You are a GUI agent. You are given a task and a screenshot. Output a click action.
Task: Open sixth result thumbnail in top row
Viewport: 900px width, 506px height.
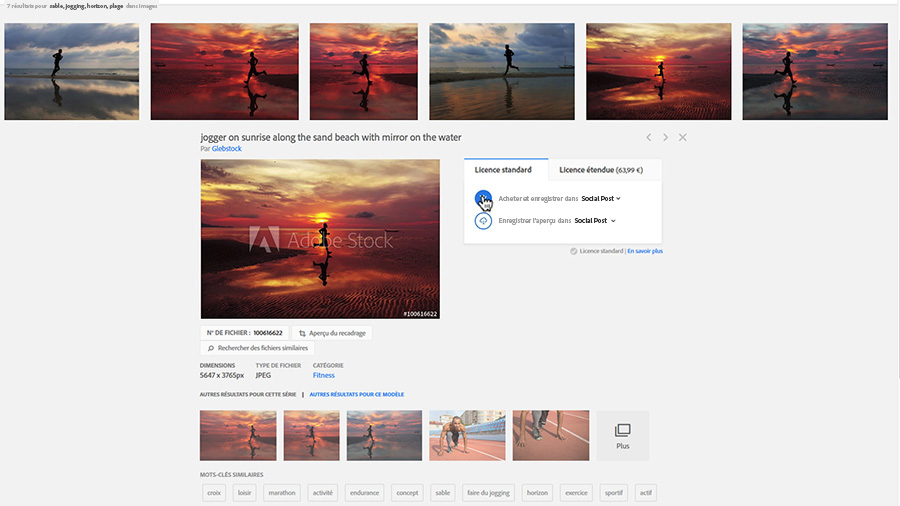[815, 72]
